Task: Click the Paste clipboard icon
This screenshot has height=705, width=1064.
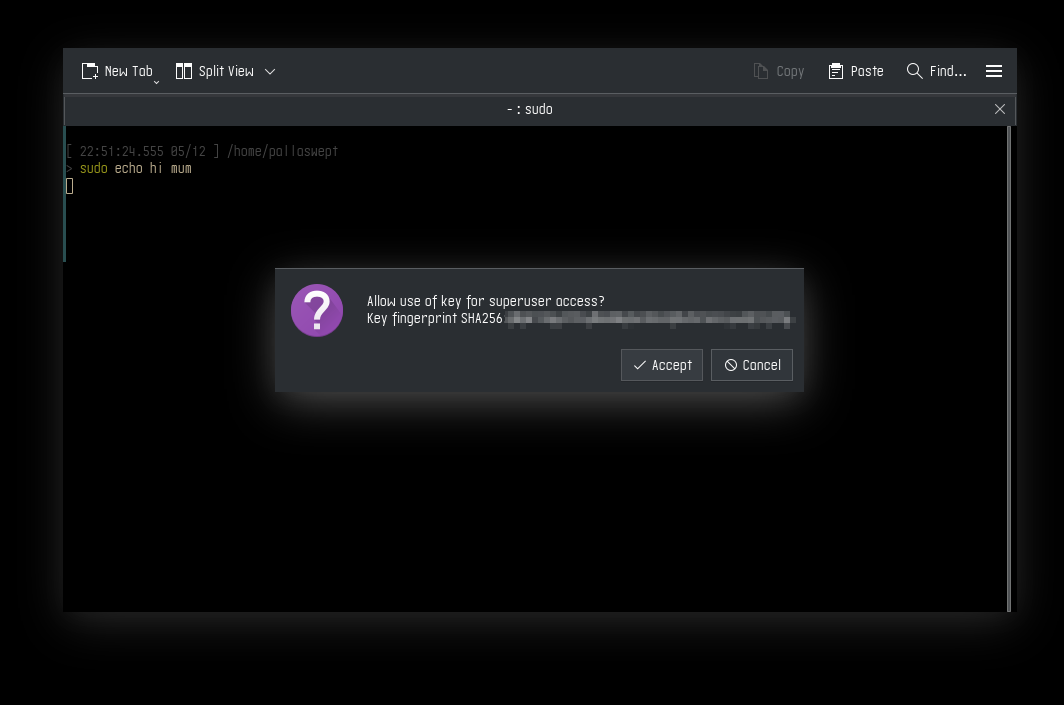Action: [836, 71]
